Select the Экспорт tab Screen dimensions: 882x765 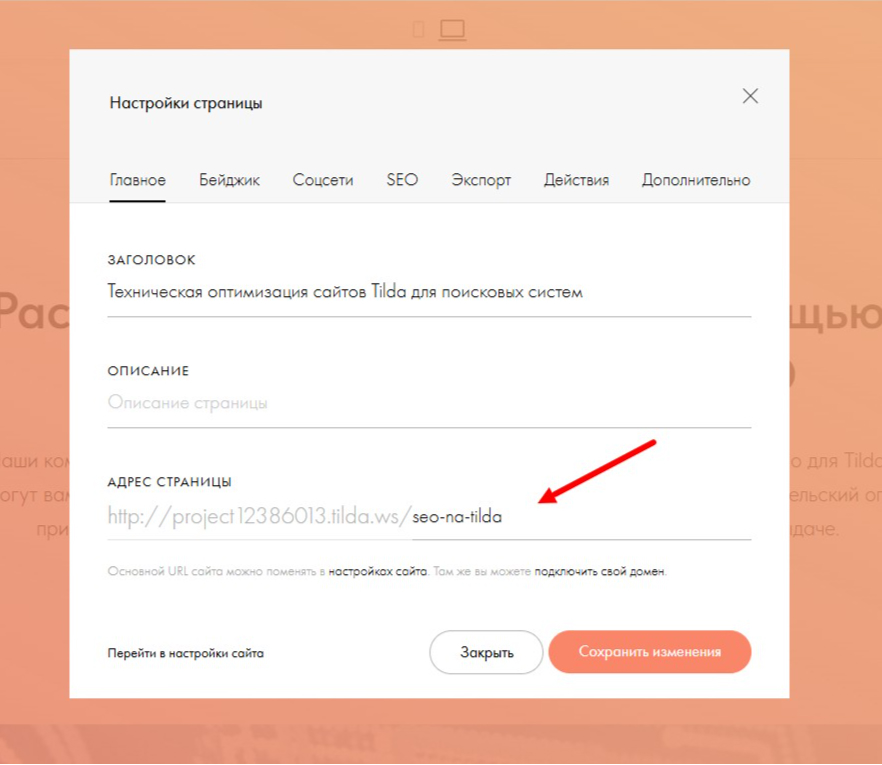point(481,180)
